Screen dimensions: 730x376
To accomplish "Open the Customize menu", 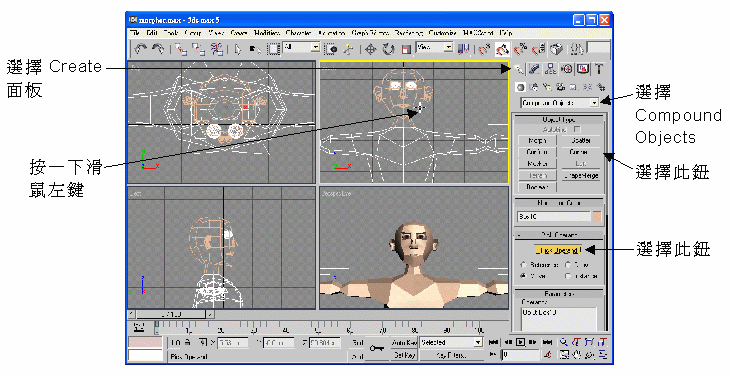I will tap(442, 33).
